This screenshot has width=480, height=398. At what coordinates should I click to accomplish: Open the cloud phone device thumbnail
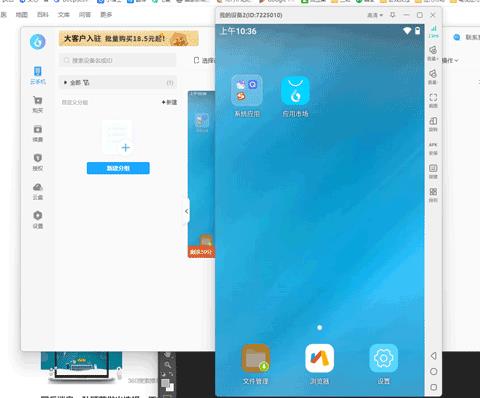click(201, 174)
